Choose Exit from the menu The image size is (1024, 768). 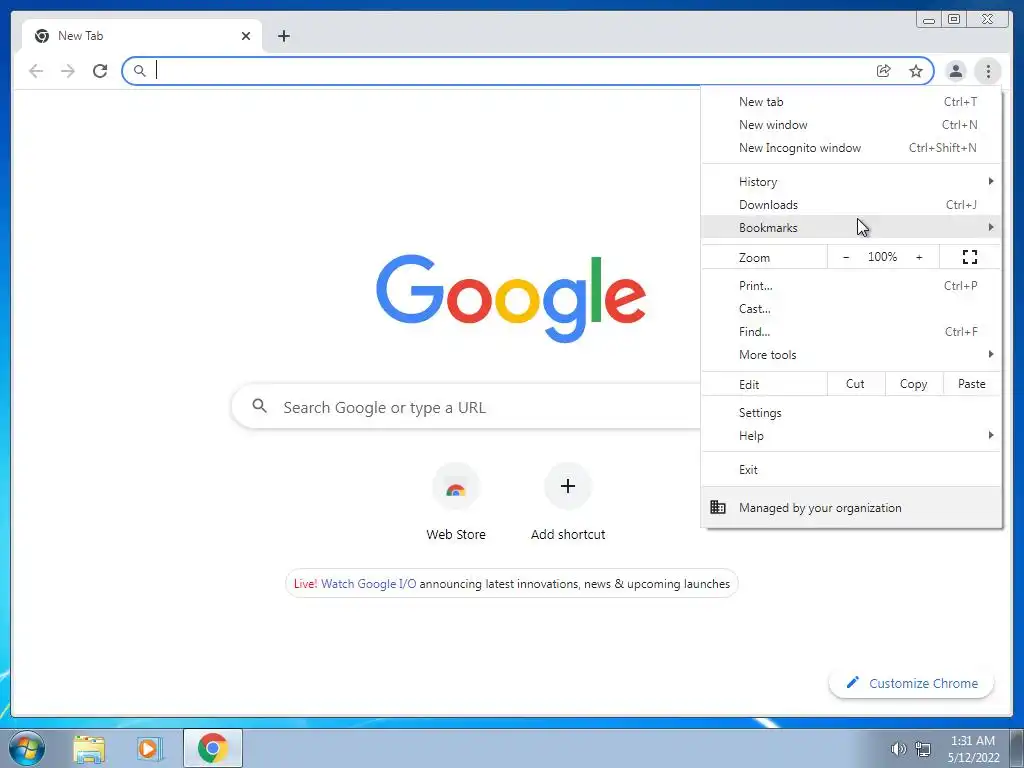(851, 470)
